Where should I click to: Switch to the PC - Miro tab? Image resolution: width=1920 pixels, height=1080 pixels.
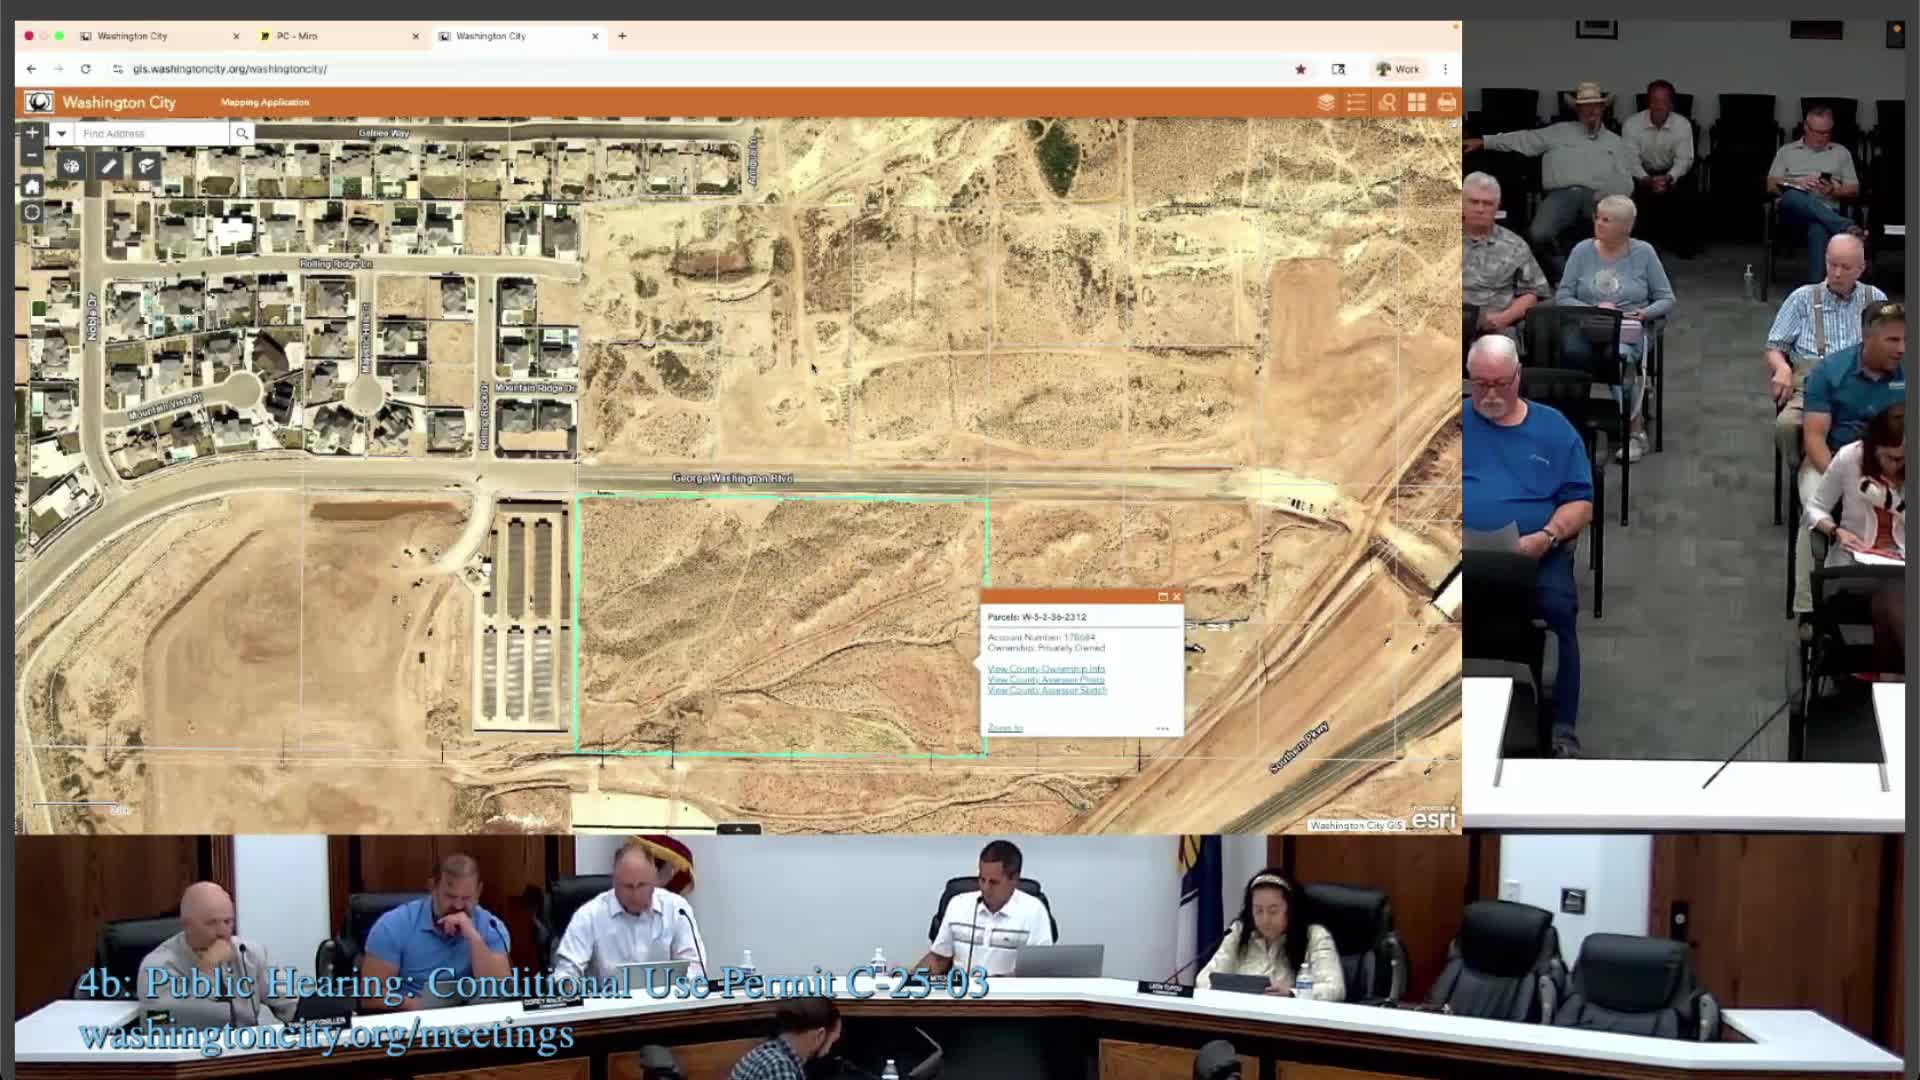point(297,36)
